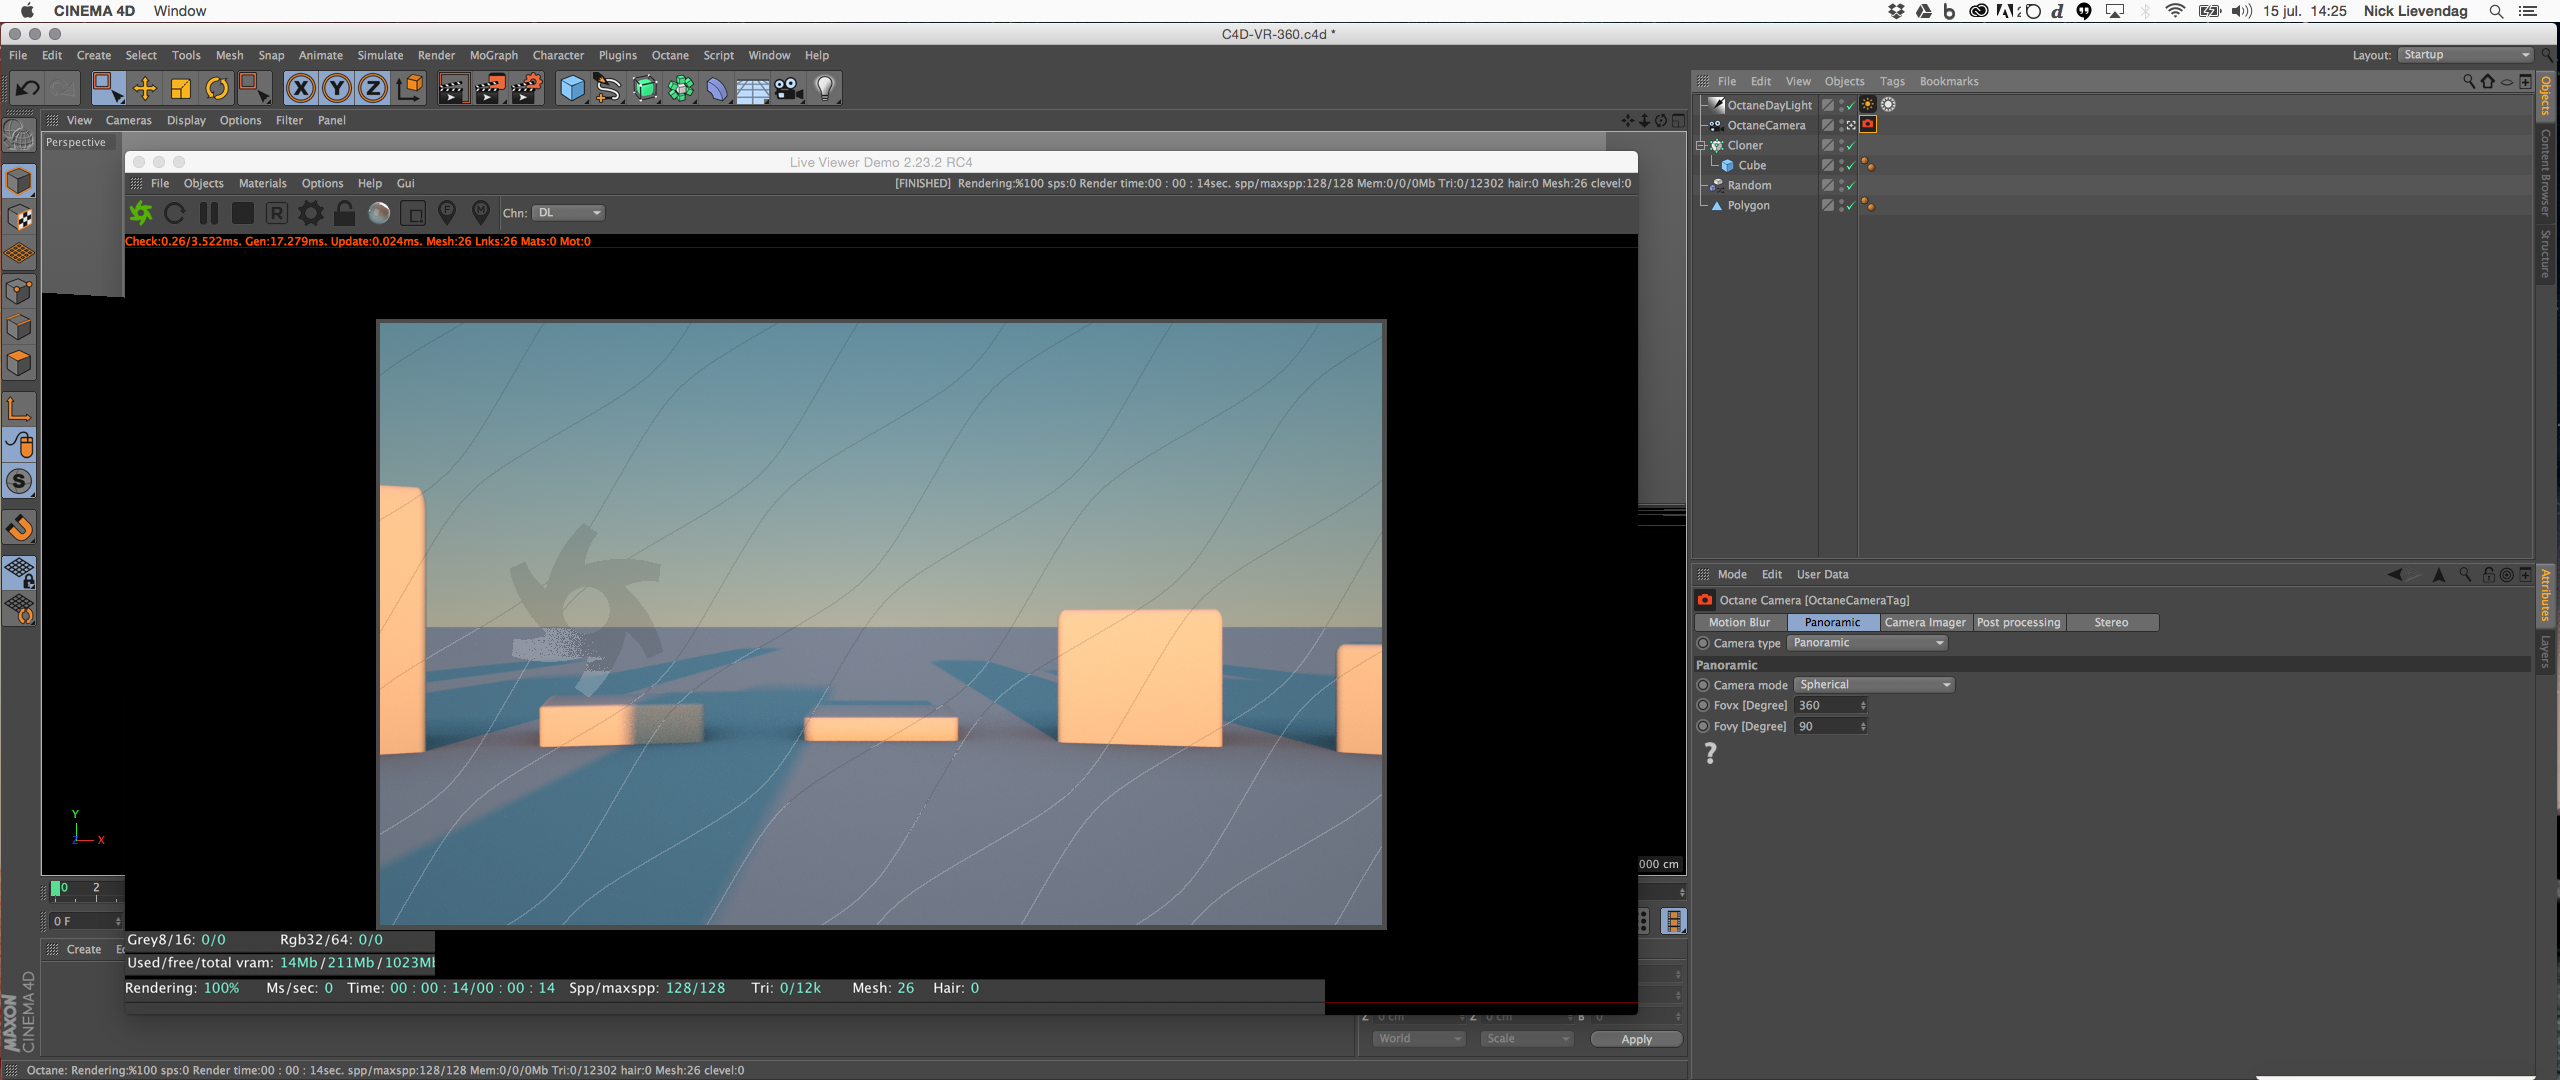Select the Rotate tool
Screen dimensions: 2560x1080
(217, 89)
